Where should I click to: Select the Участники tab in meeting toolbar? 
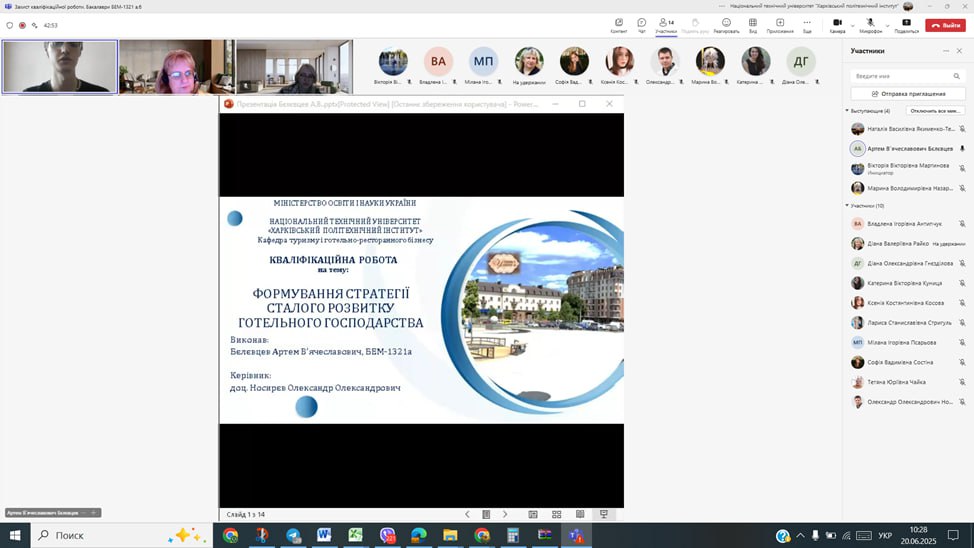coord(666,24)
